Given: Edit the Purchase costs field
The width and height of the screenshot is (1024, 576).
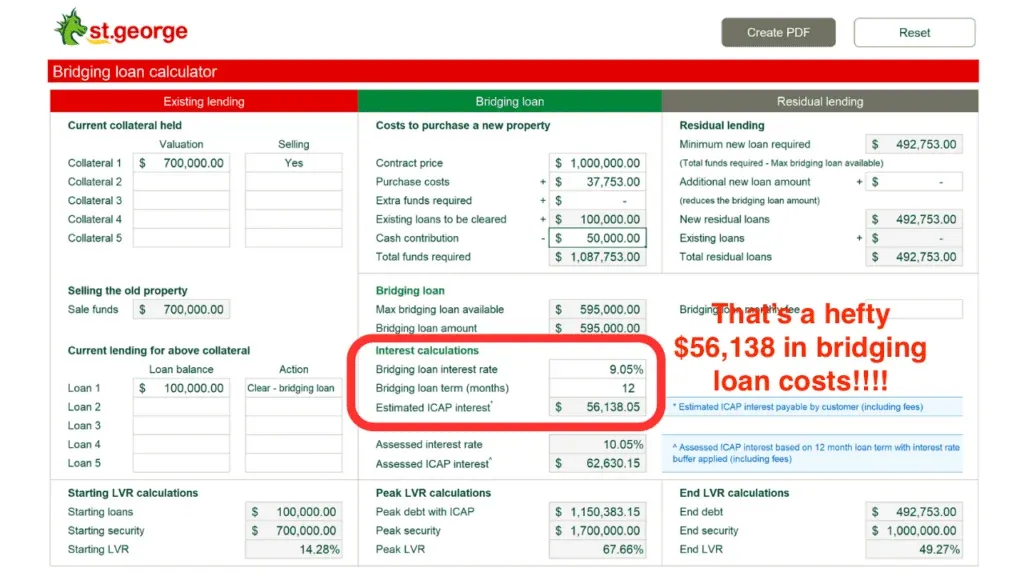Looking at the screenshot, I should point(598,182).
